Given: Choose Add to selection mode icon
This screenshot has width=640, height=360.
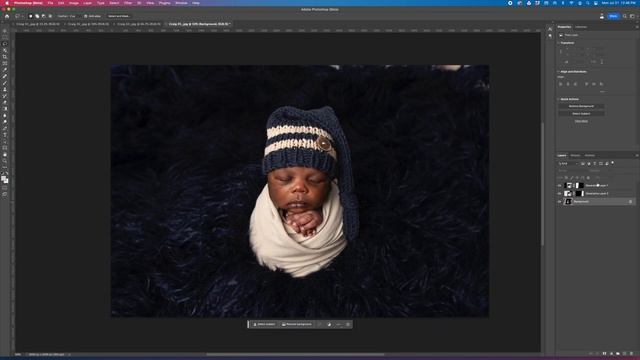Looking at the screenshot, I should [x=37, y=16].
